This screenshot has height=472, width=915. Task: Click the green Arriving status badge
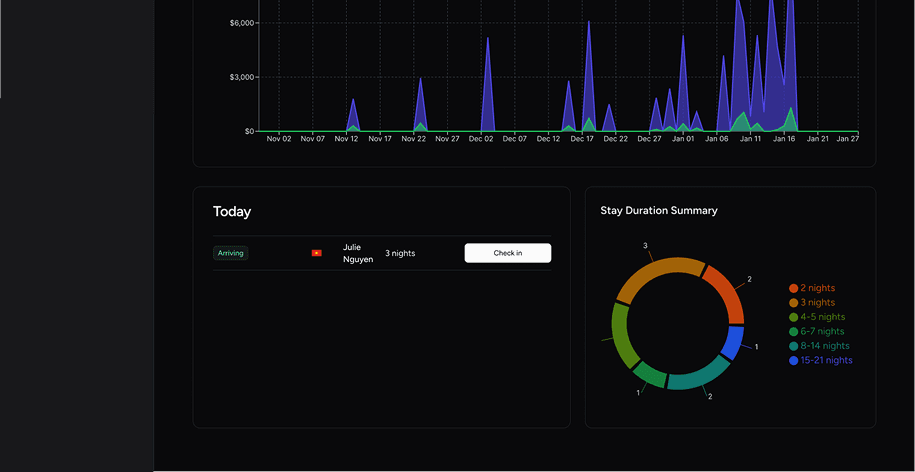click(x=230, y=253)
